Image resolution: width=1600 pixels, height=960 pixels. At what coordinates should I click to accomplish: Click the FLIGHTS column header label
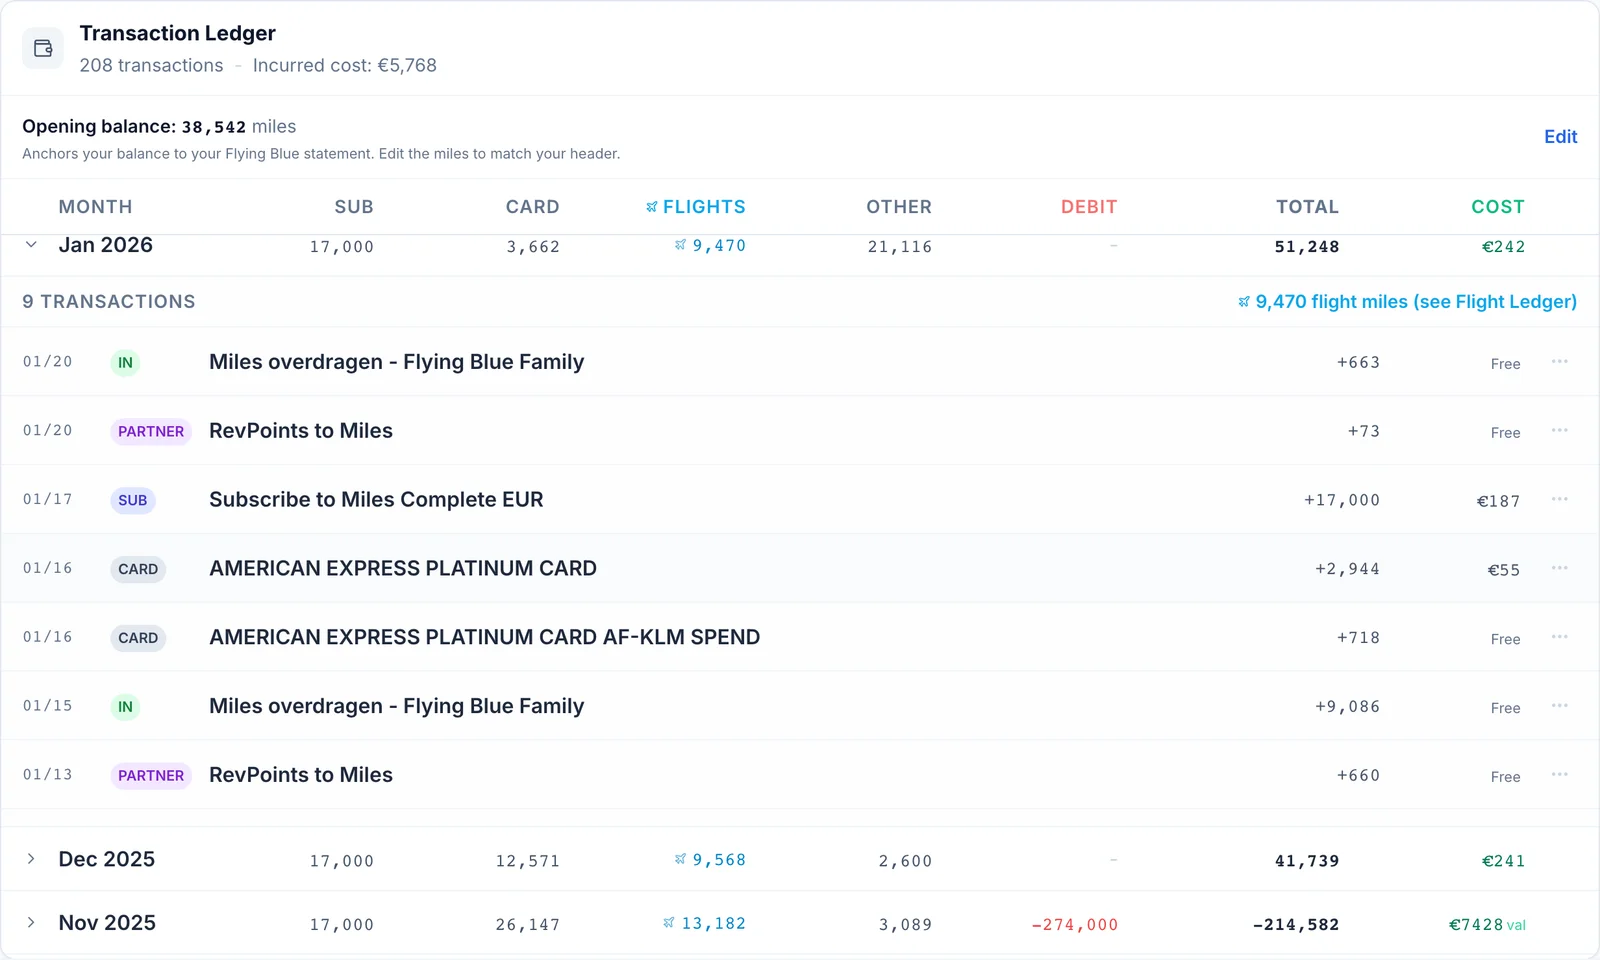pos(704,207)
